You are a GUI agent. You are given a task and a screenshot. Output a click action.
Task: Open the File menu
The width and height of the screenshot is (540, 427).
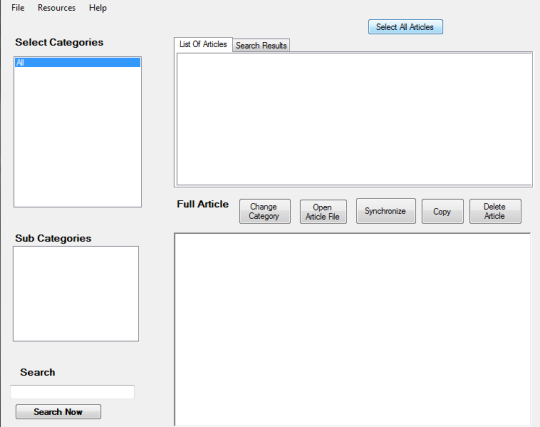tap(18, 8)
